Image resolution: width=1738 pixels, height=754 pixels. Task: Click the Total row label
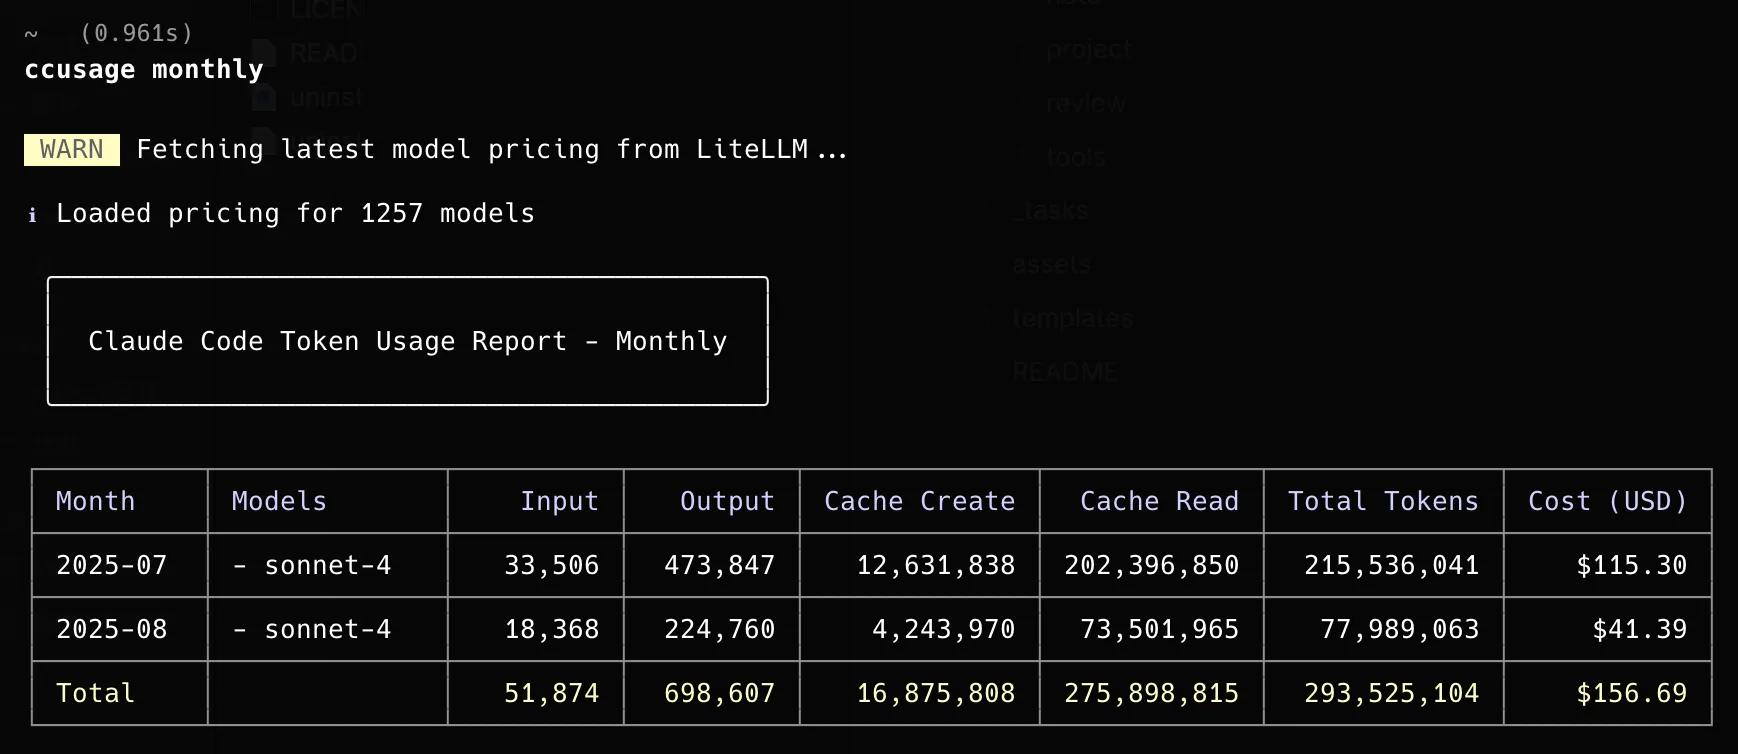click(95, 693)
